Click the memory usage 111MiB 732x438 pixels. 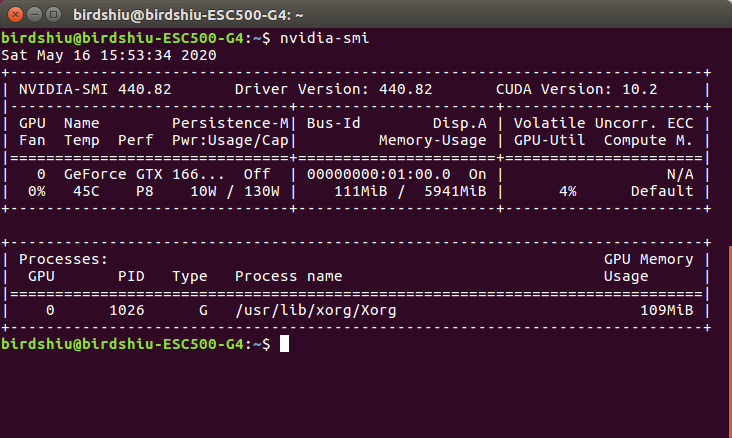[x=361, y=191]
